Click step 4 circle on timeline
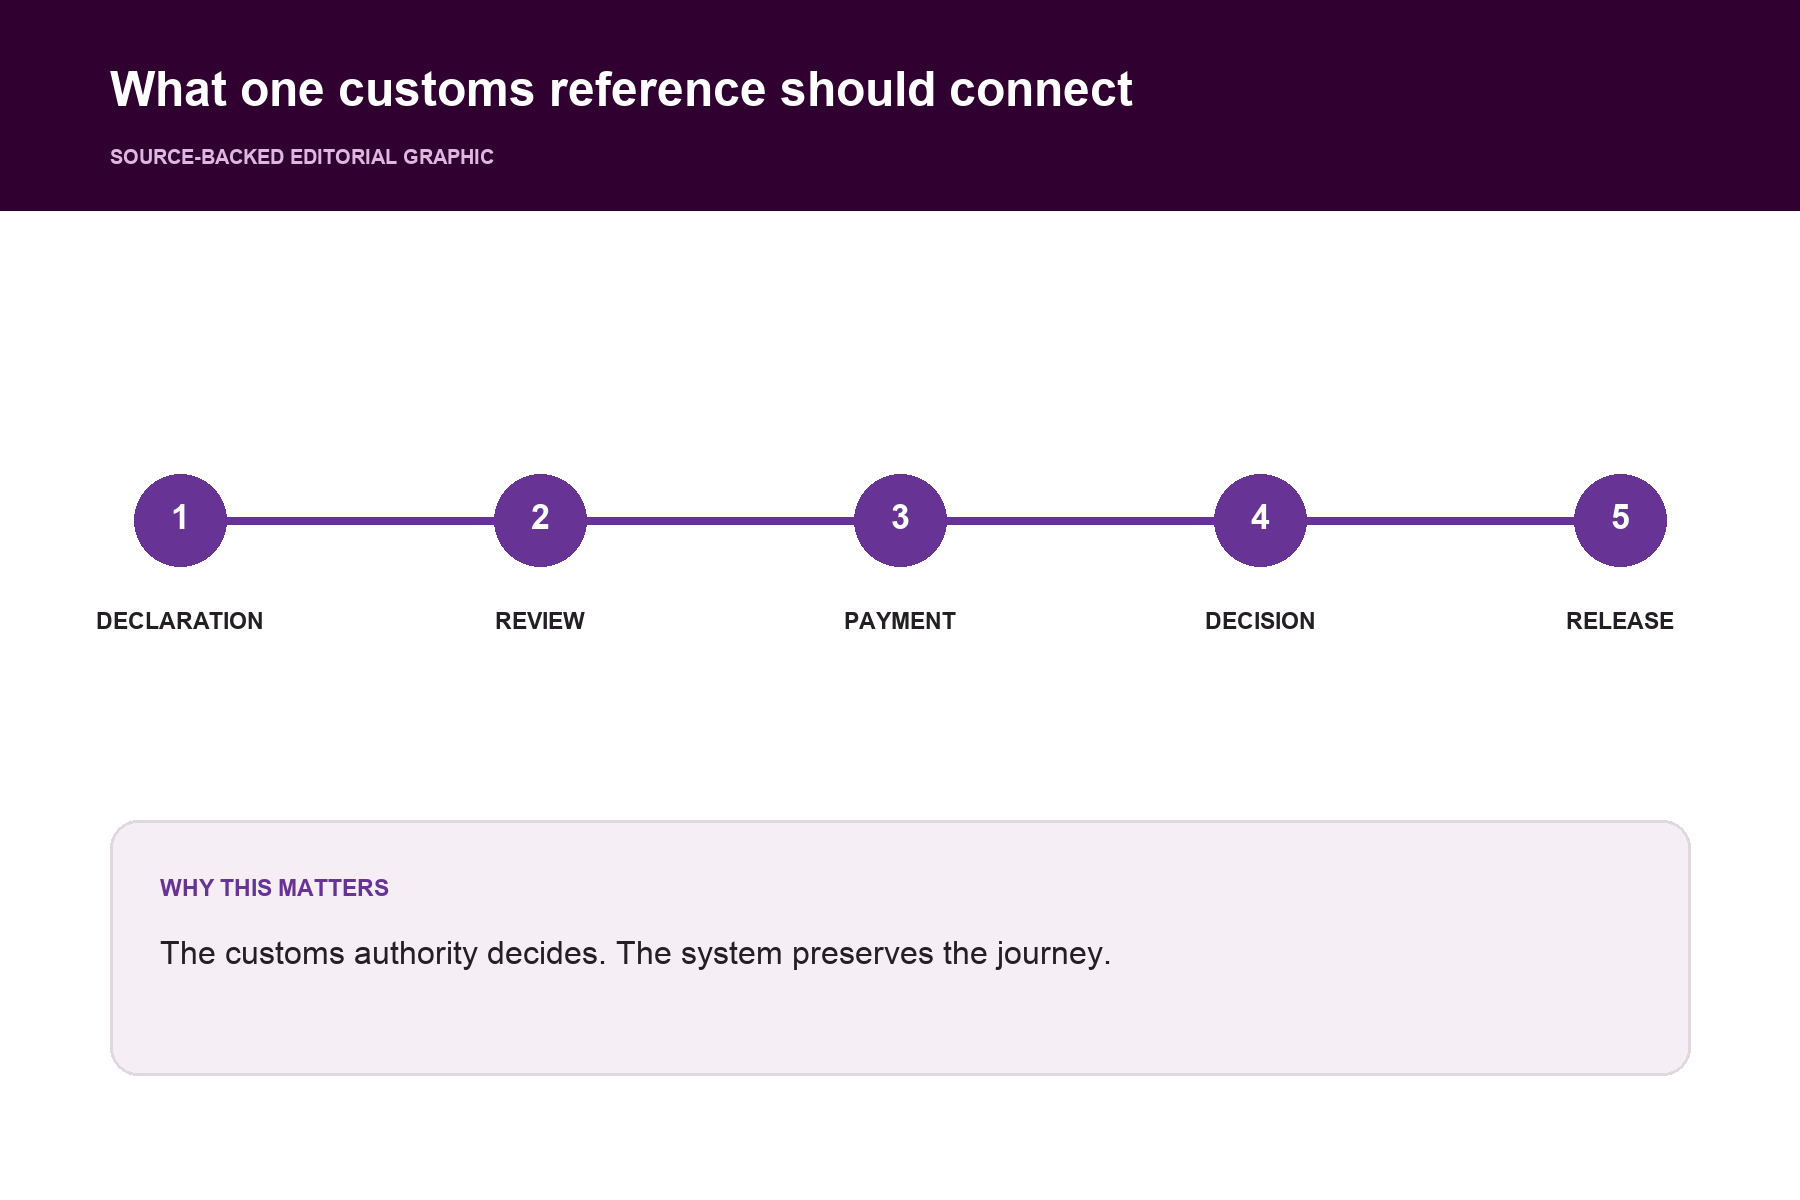This screenshot has width=1800, height=1200. (x=1260, y=520)
